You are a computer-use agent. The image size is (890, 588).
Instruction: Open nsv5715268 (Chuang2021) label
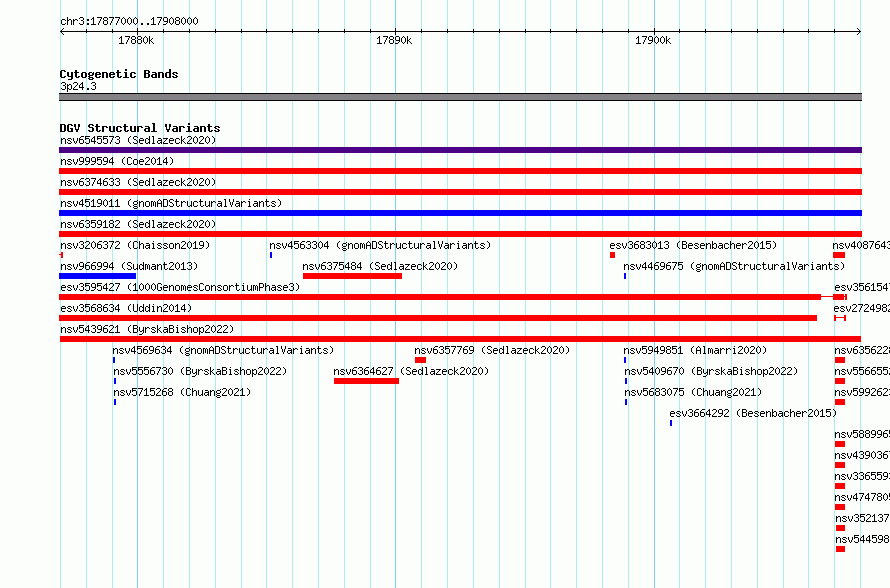tap(182, 392)
